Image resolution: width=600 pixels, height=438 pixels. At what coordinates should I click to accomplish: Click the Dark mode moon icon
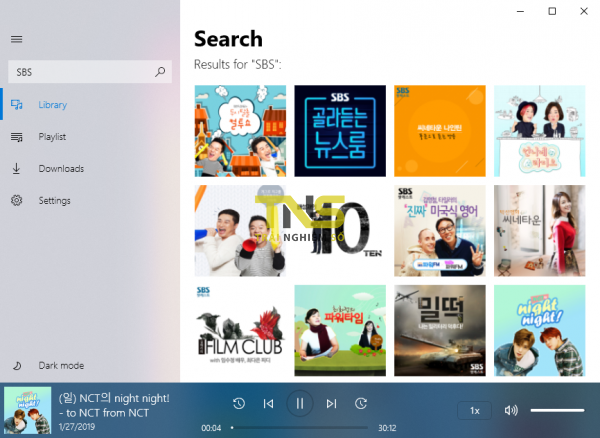17,366
